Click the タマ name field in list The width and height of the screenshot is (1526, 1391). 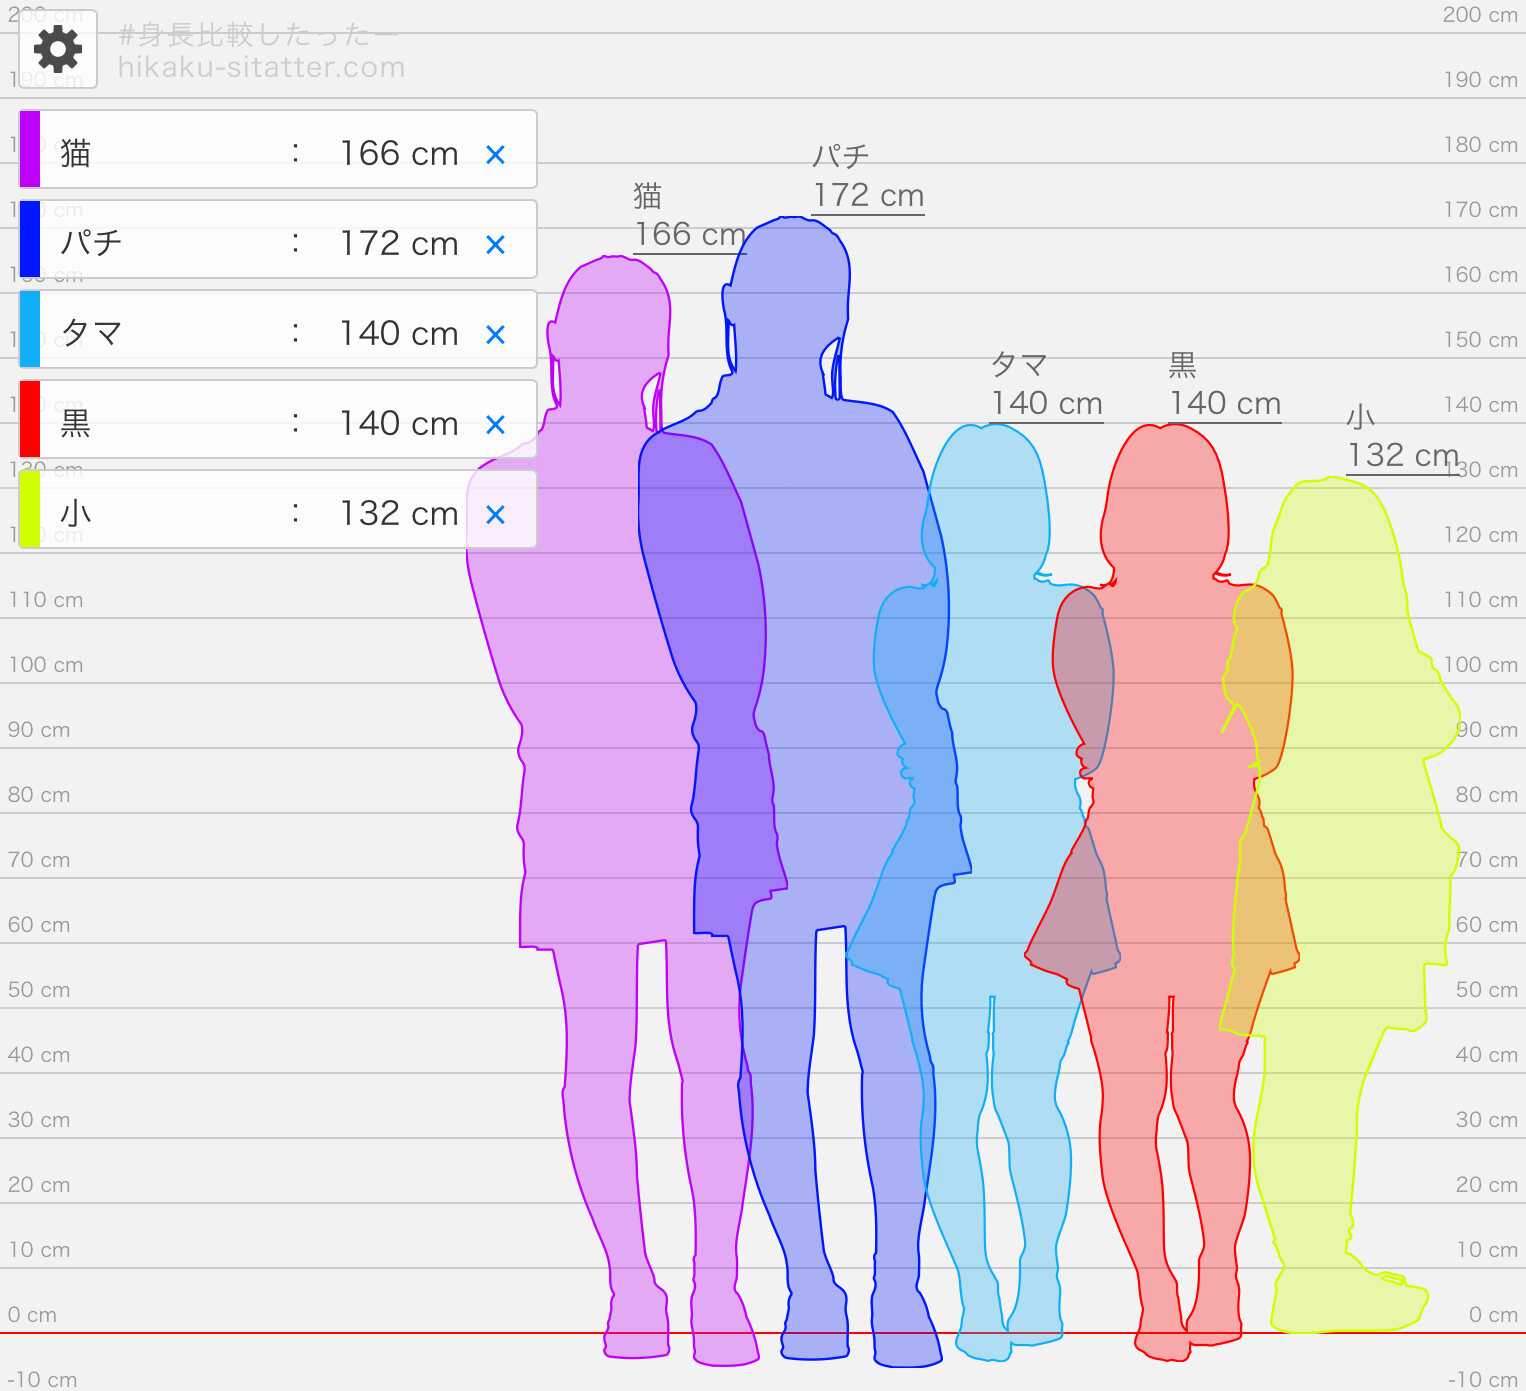[160, 333]
